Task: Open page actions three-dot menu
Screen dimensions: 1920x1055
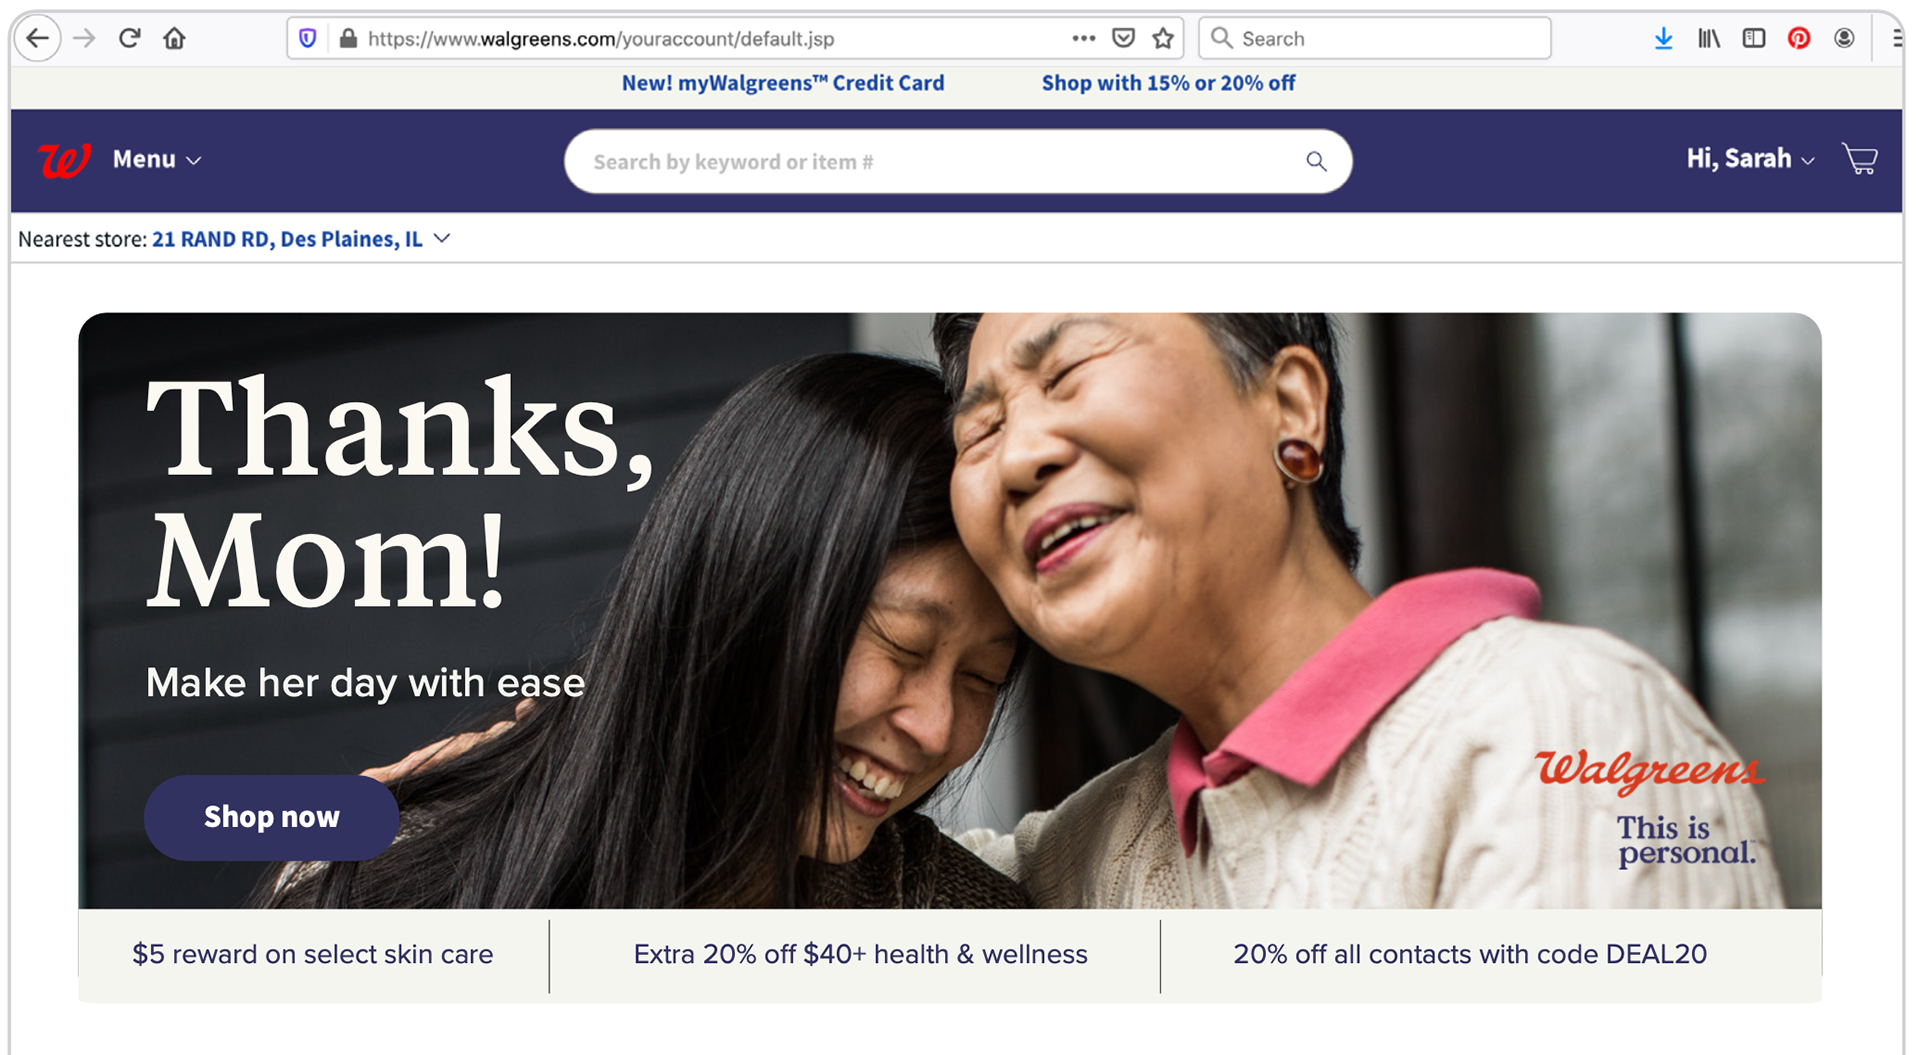Action: pos(1083,39)
